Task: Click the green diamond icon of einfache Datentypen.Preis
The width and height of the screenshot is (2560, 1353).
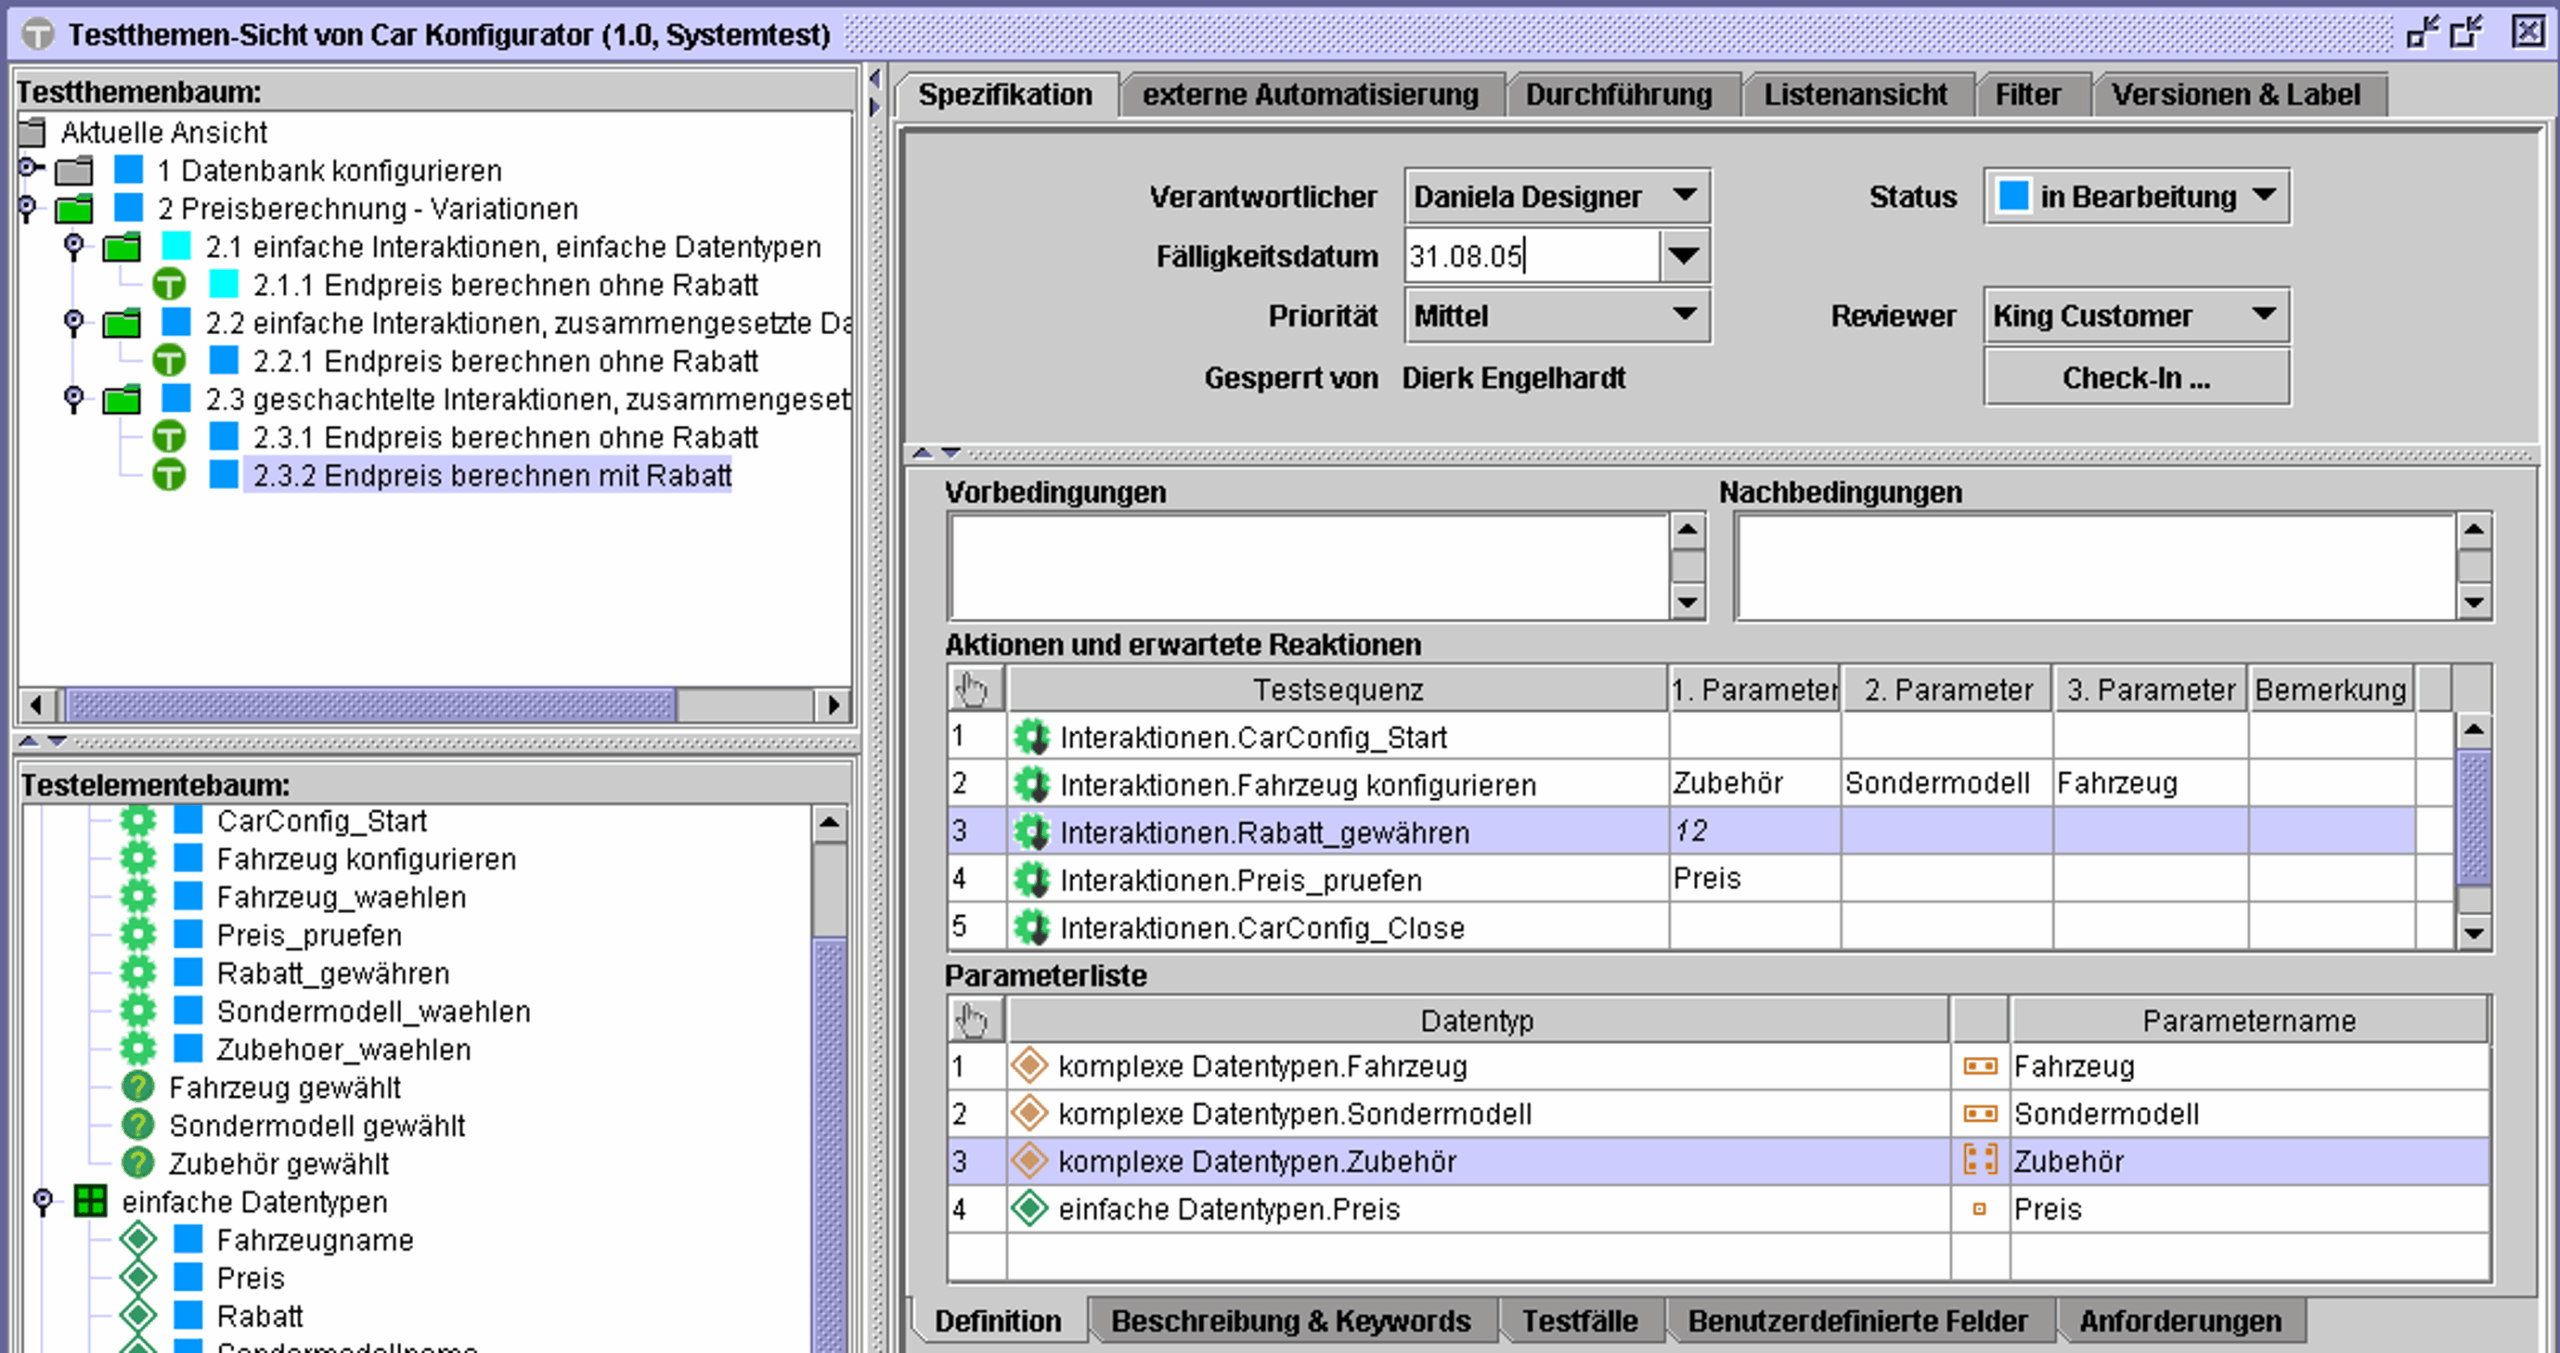Action: tap(1029, 1209)
